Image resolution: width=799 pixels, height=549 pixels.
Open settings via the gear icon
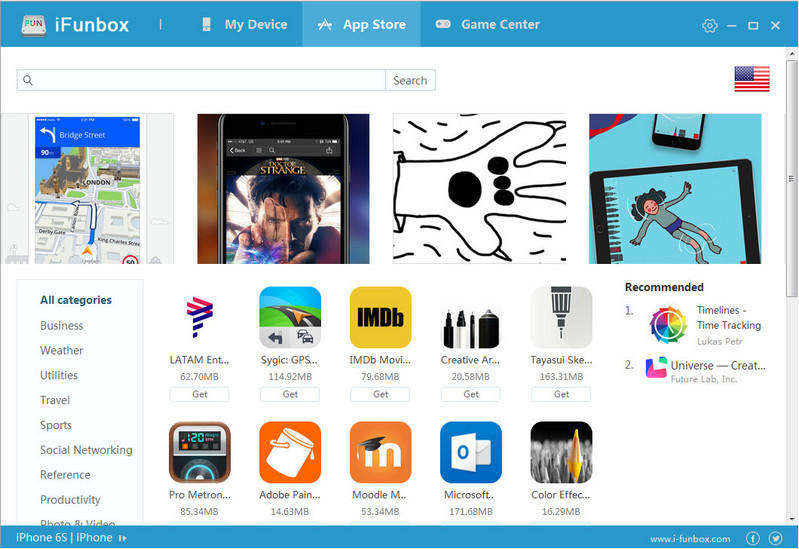click(709, 25)
